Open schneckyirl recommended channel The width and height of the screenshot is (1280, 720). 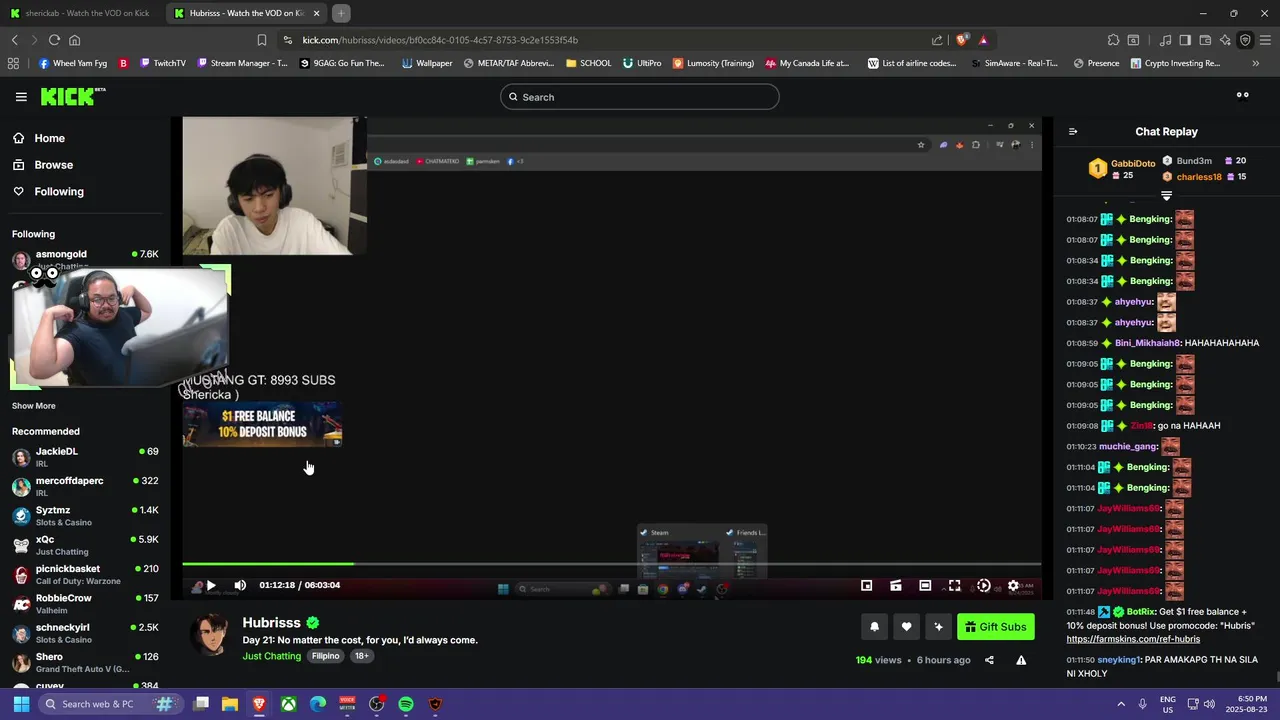(85, 633)
